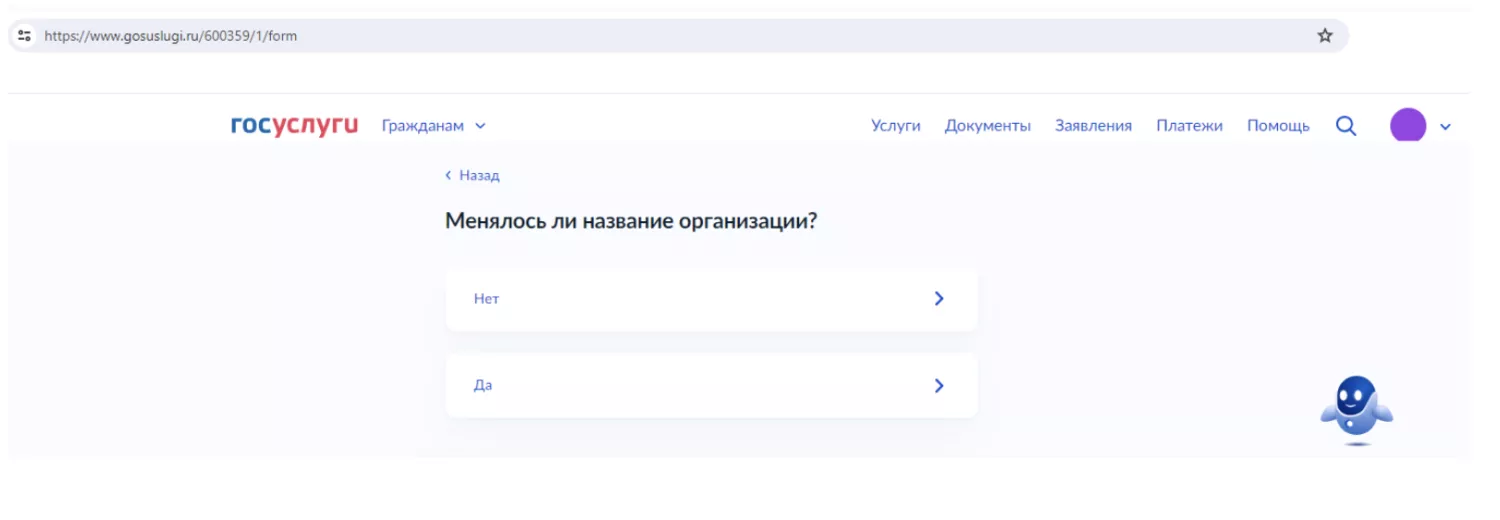Choose the Нет answer option
Screen dimensions: 1500x520
click(x=711, y=298)
